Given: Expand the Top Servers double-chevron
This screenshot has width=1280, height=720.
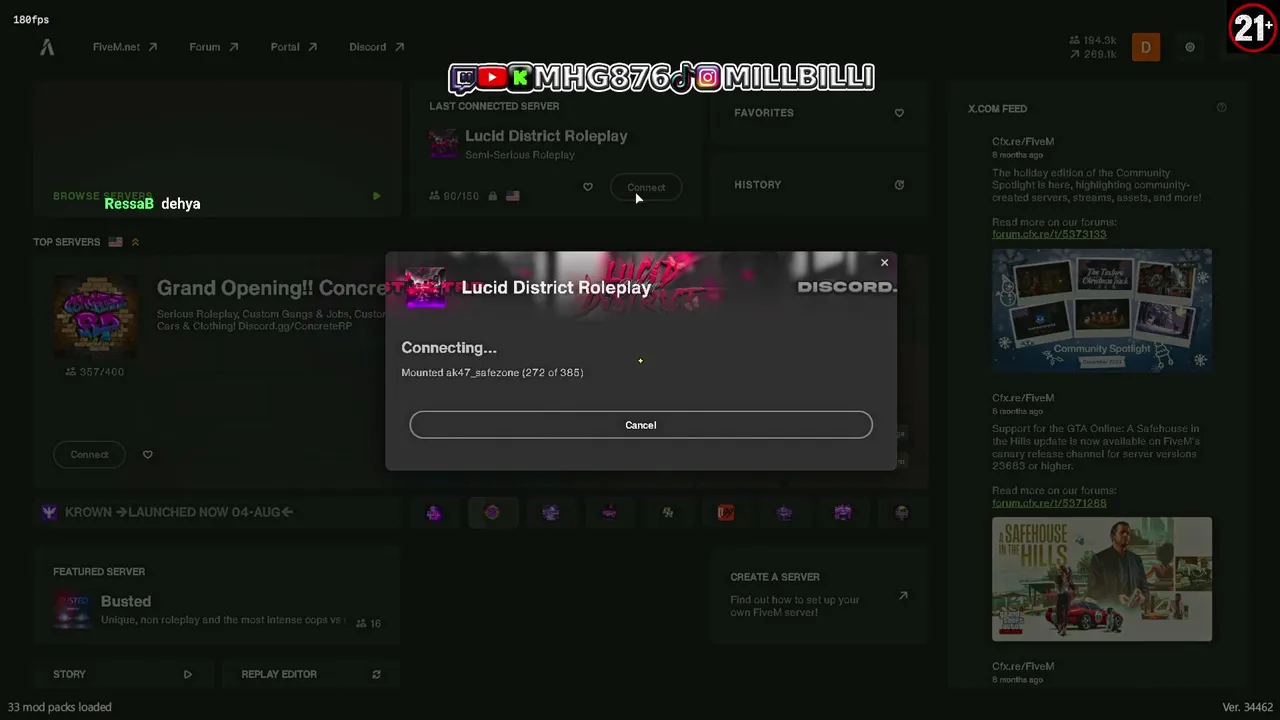Looking at the screenshot, I should pyautogui.click(x=135, y=242).
